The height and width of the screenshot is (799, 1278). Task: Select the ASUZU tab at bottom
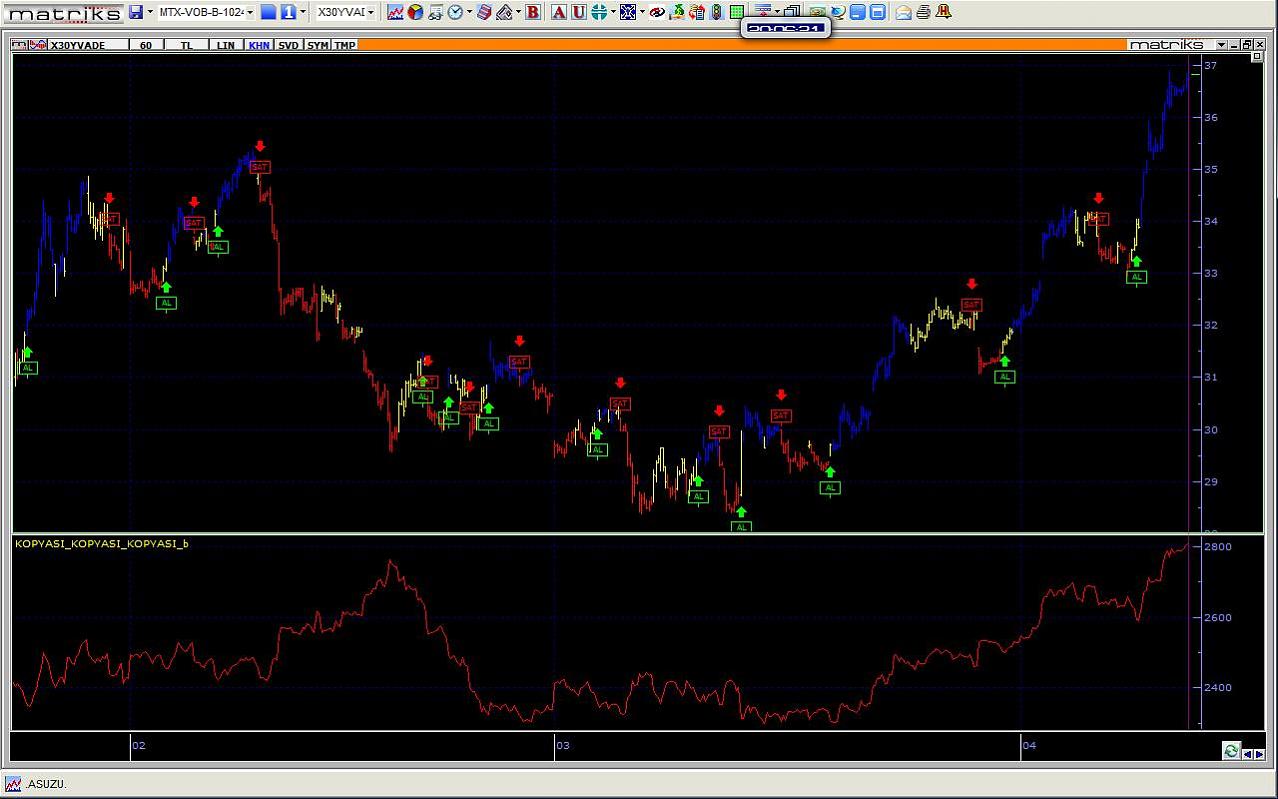pos(46,784)
